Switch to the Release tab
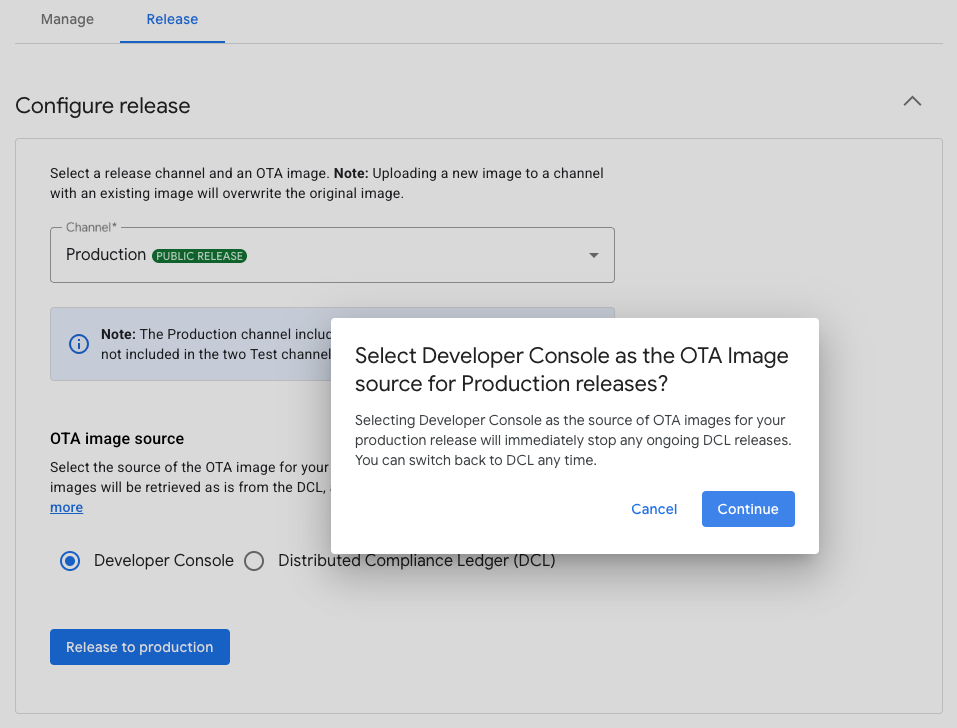The width and height of the screenshot is (957, 728). click(172, 19)
